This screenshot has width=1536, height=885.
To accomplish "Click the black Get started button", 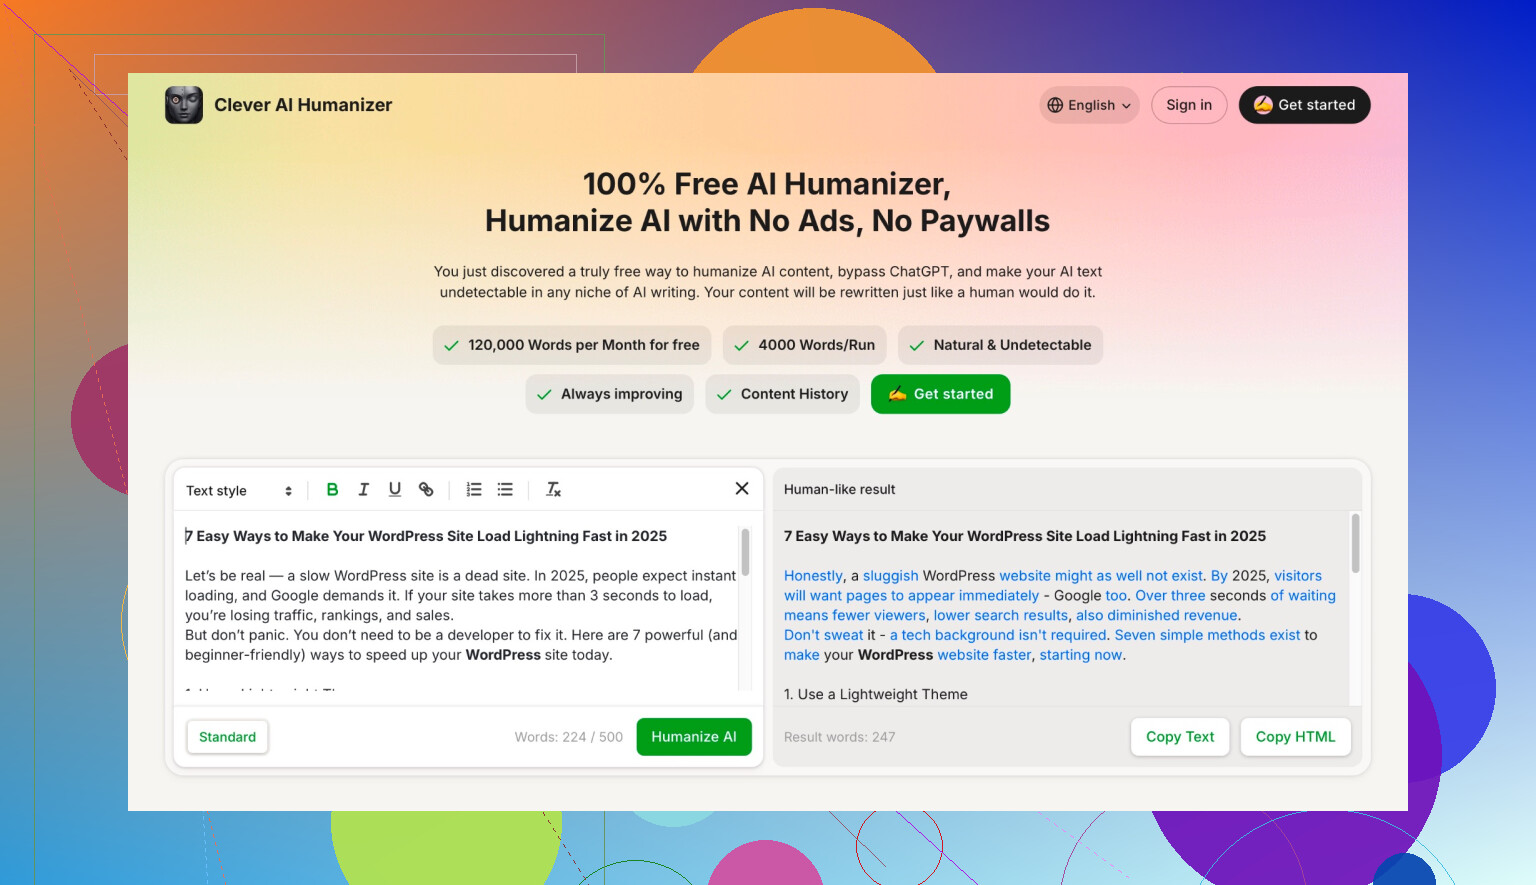I will [1304, 105].
